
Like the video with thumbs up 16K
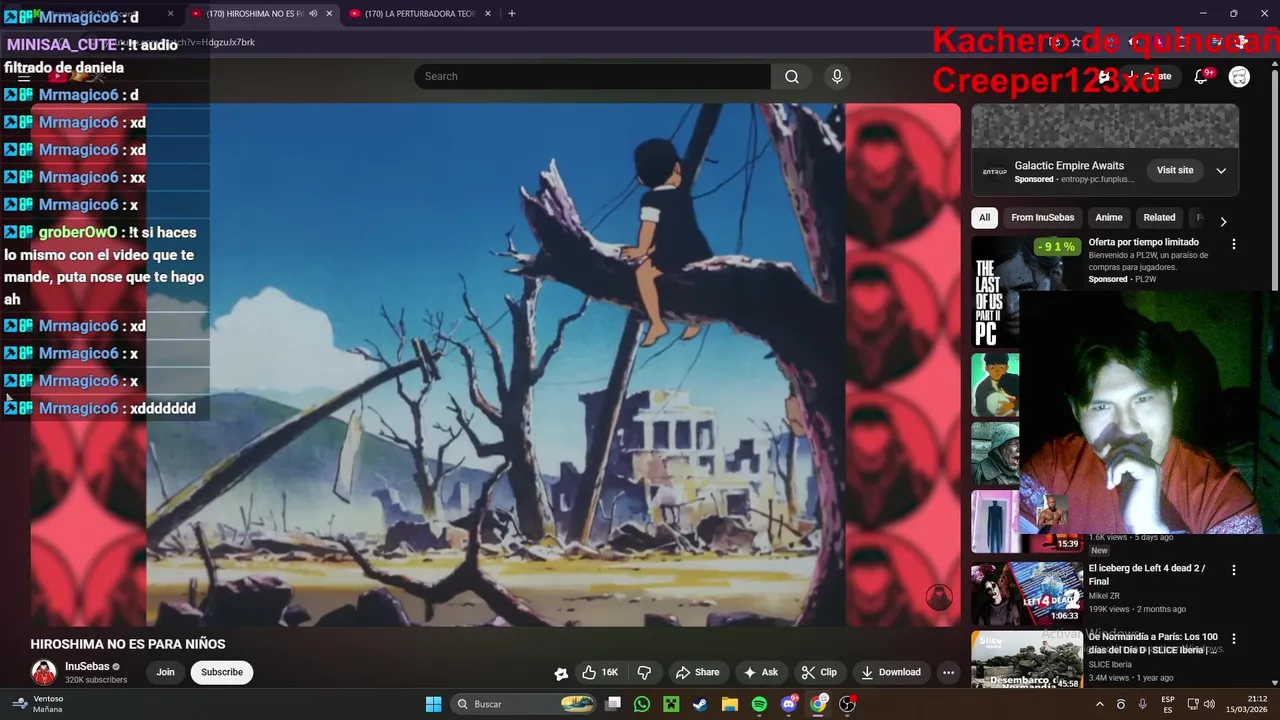click(x=600, y=672)
